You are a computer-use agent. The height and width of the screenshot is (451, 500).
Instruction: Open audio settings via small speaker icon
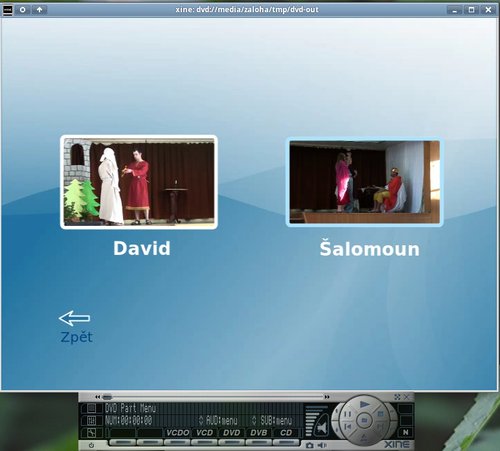[x=322, y=445]
